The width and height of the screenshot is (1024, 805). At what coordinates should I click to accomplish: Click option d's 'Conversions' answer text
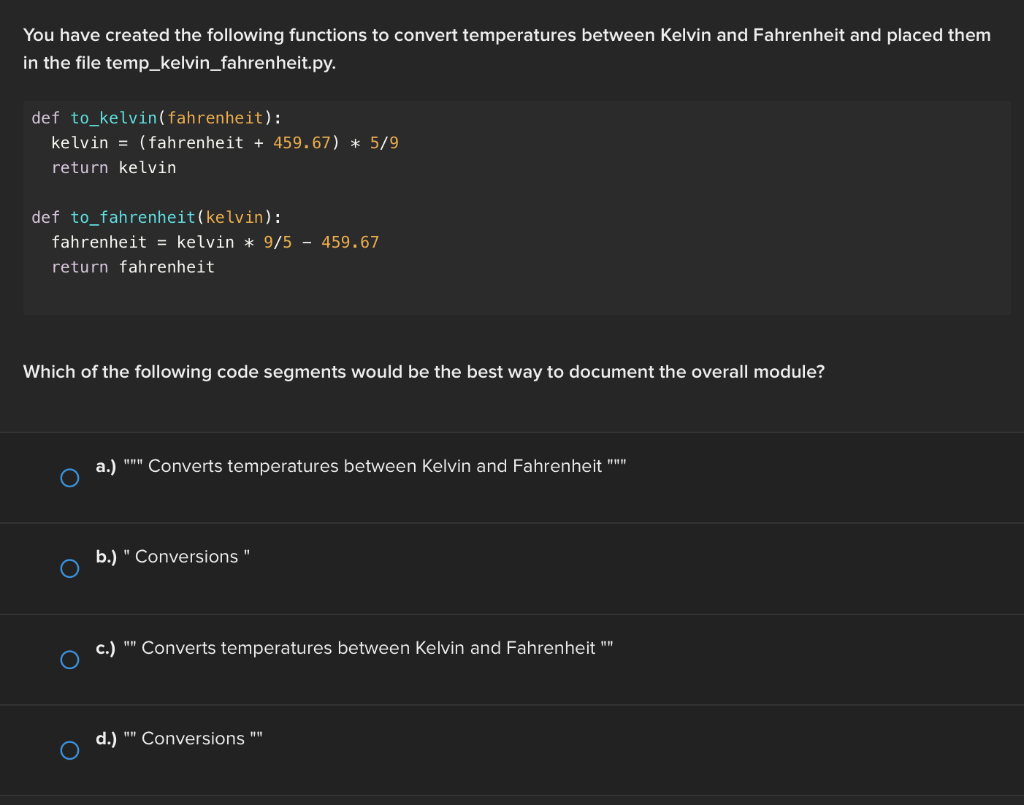[195, 739]
